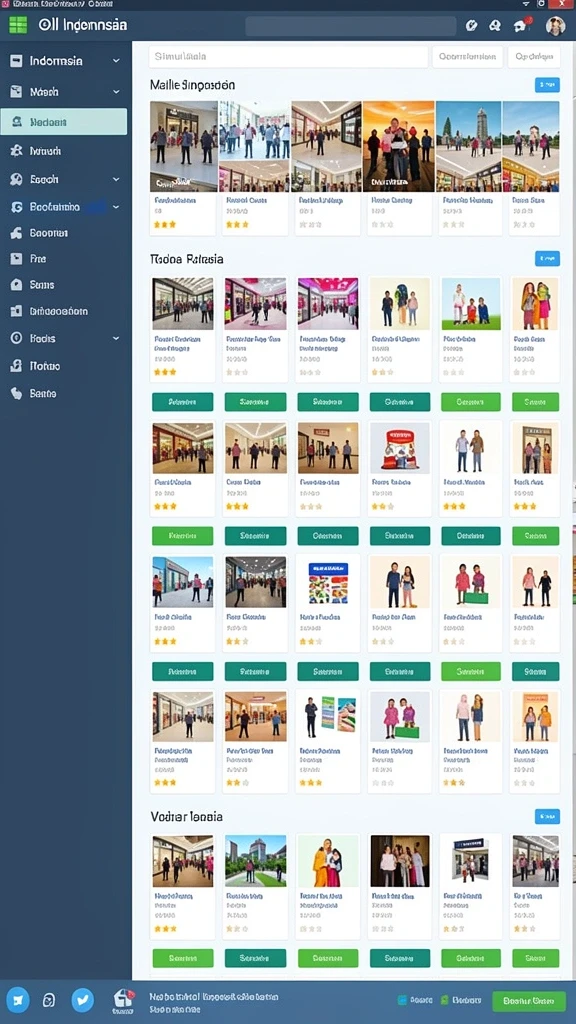576x1024 pixels.
Task: Expand the chevron beside the blue-highlighted sidebar item
Action: (x=116, y=207)
